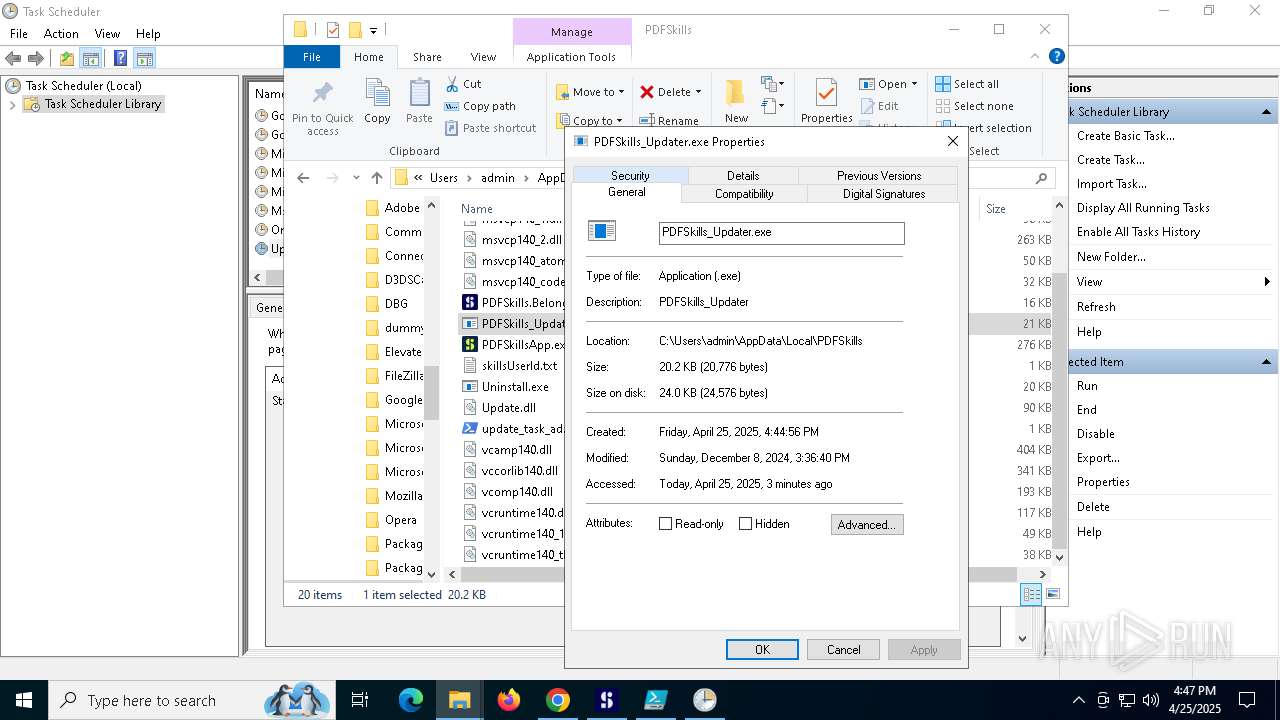The height and width of the screenshot is (720, 1280).
Task: Select the Opera folder in navigation pane
Action: coord(390,520)
